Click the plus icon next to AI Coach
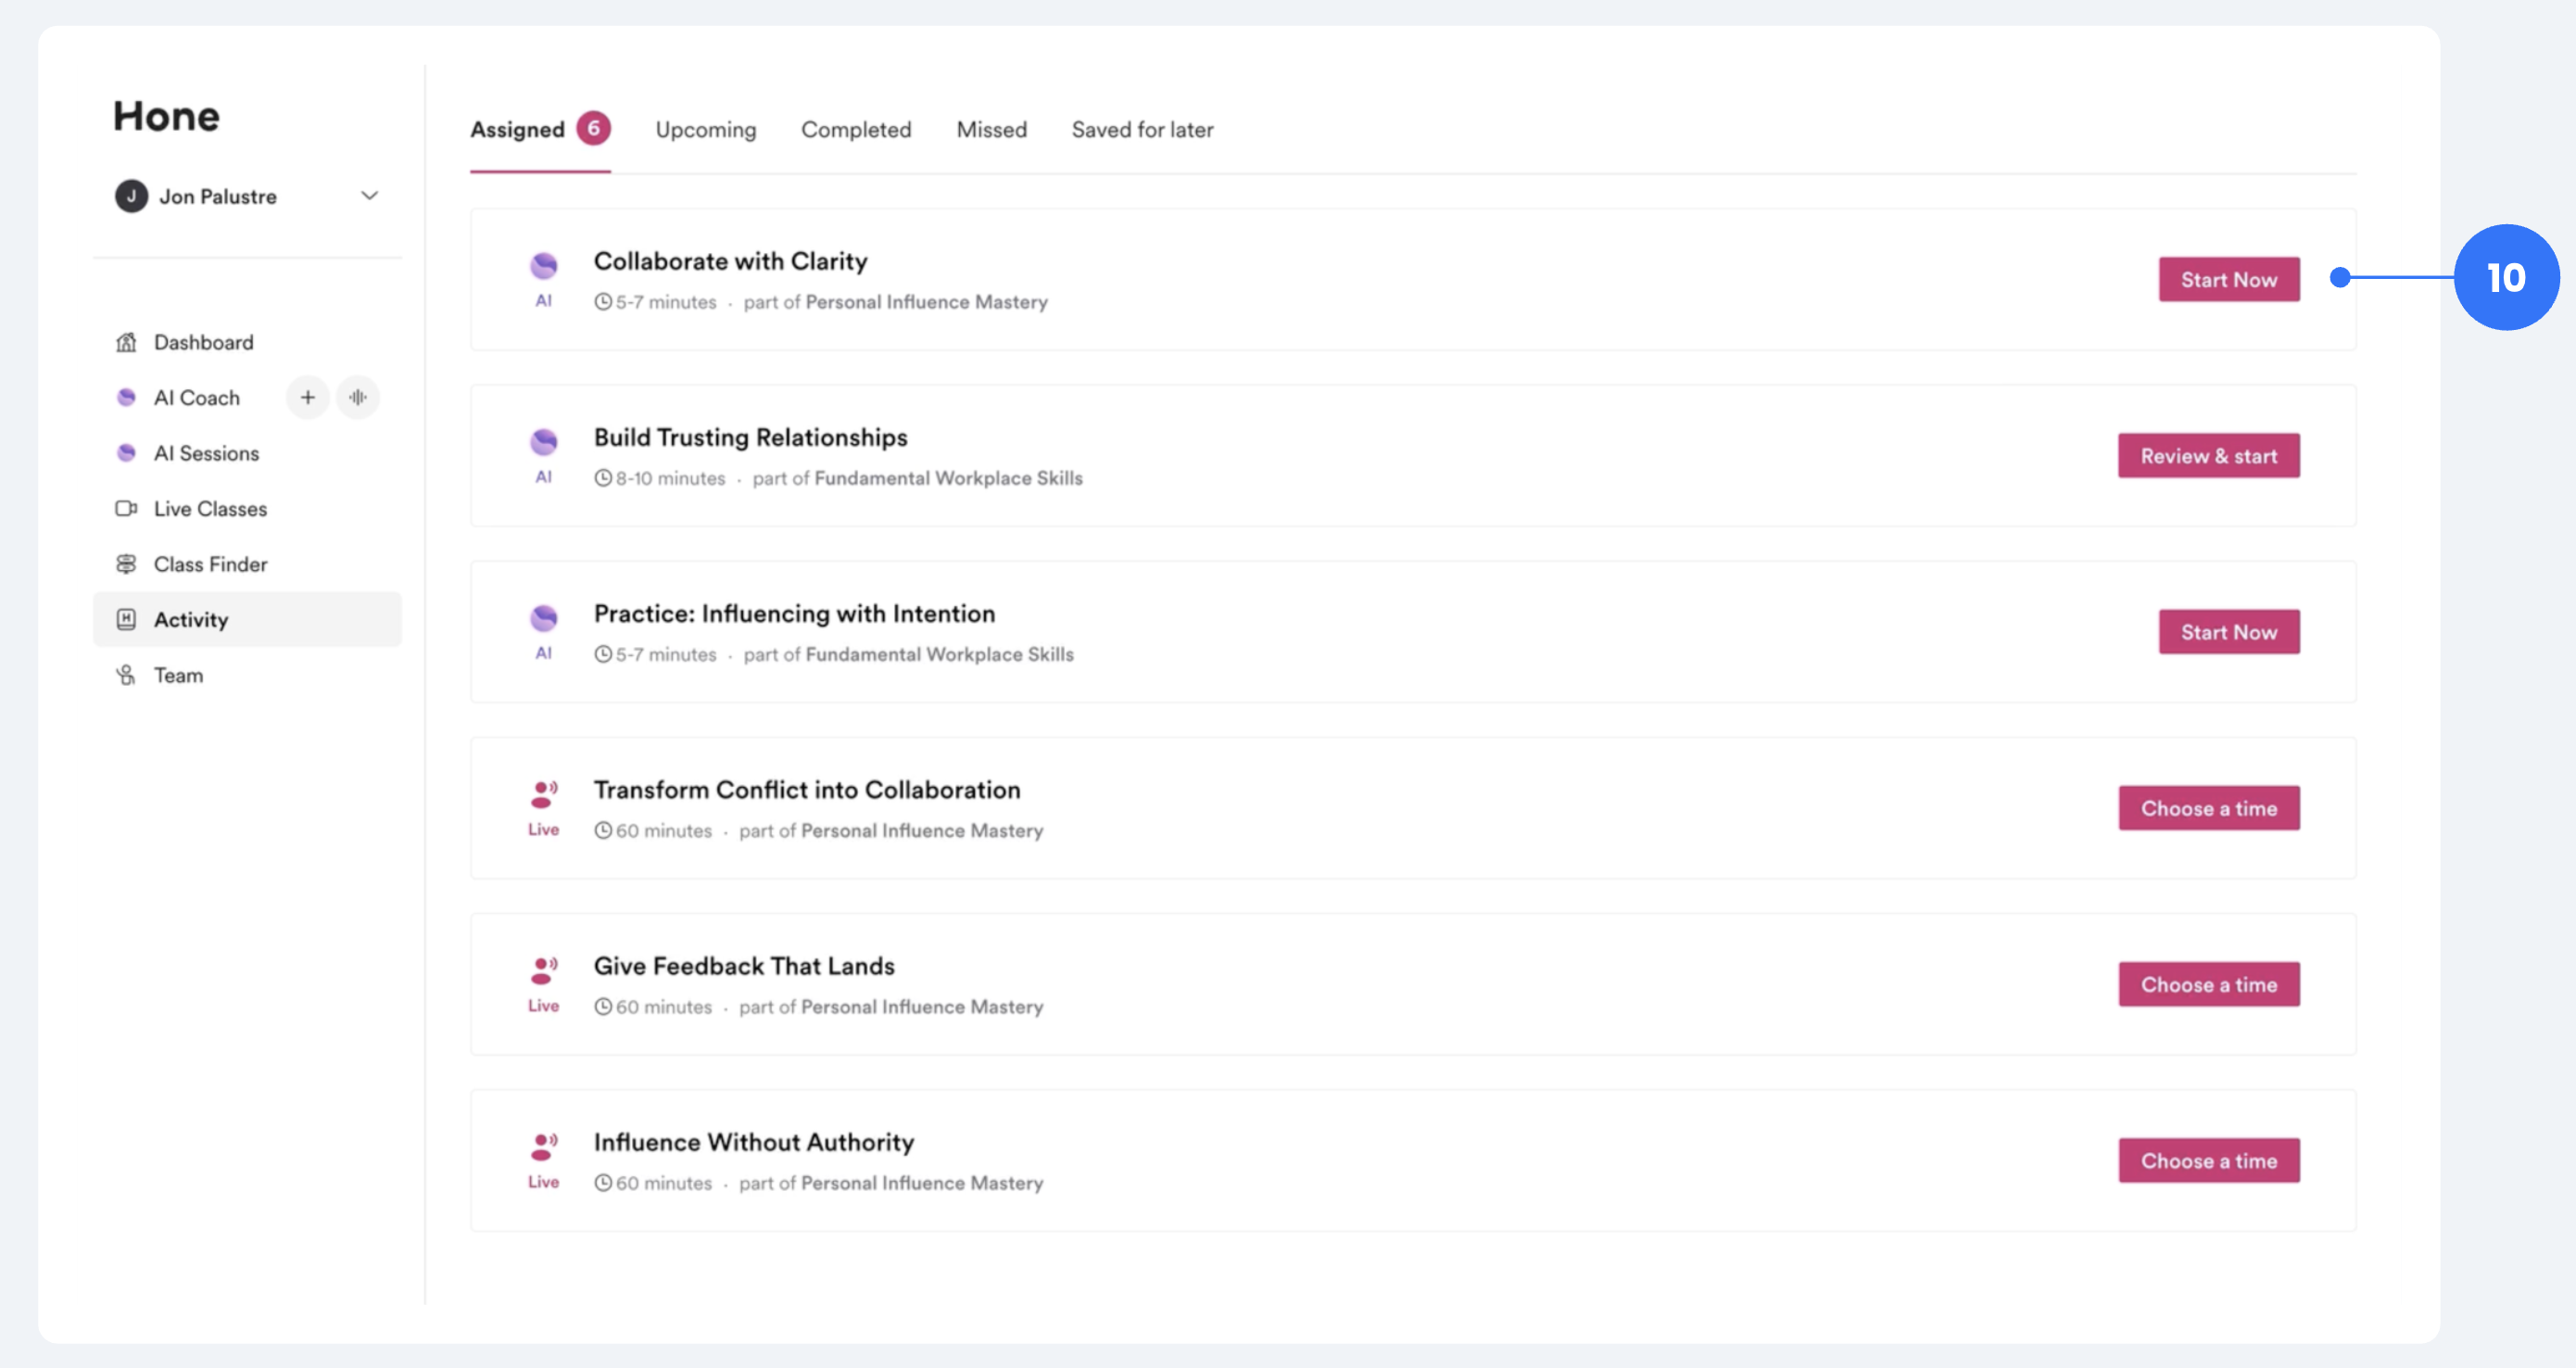 click(307, 397)
